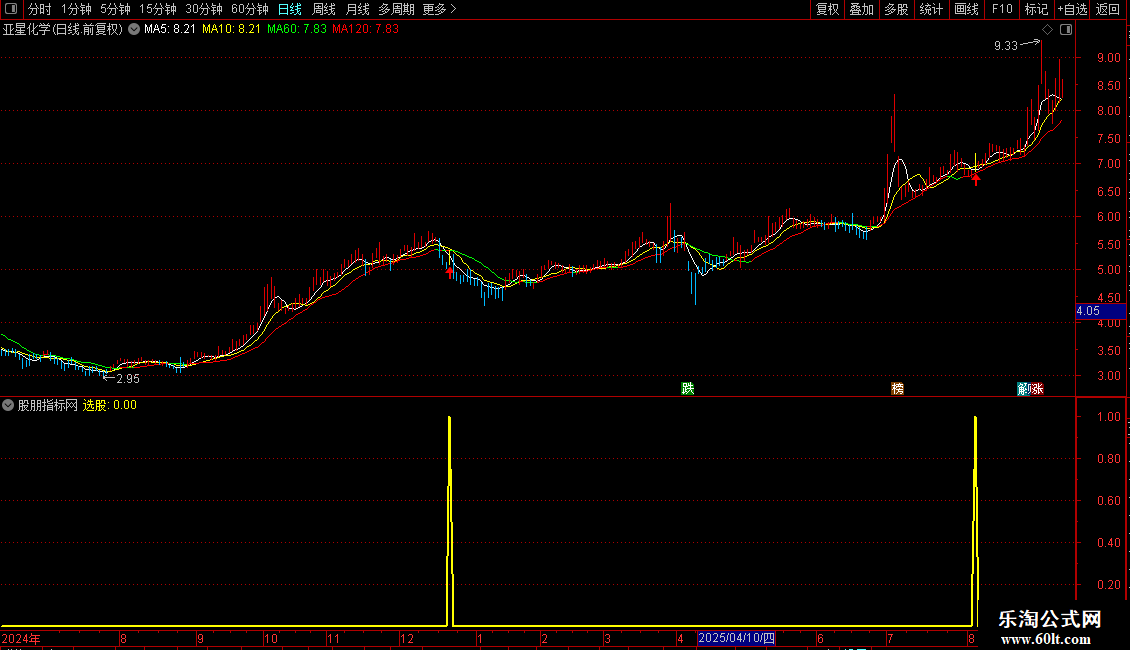Click 选股: 0.00 value
This screenshot has width=1130, height=650.
(110, 405)
